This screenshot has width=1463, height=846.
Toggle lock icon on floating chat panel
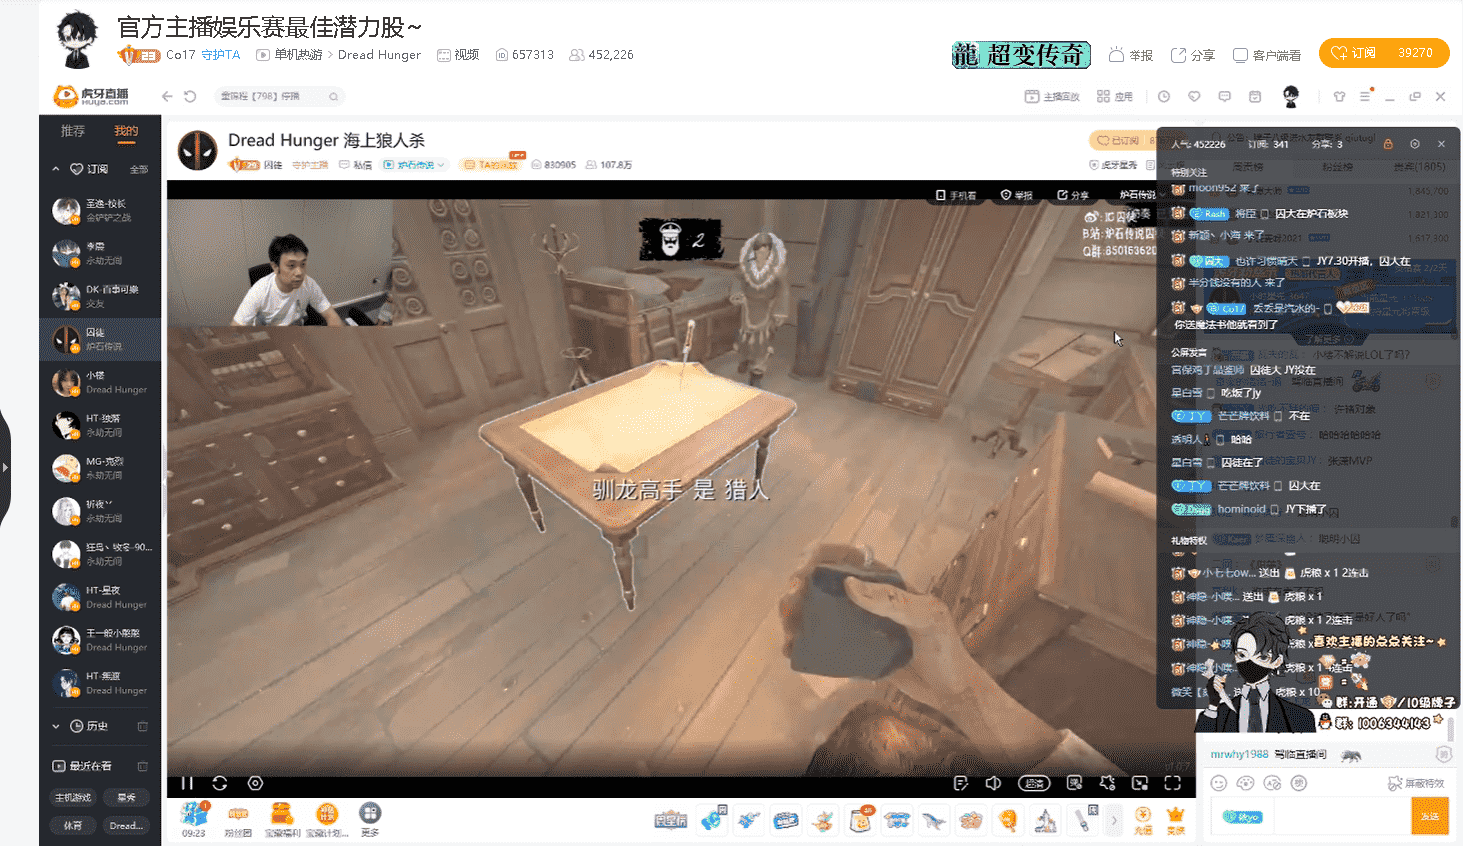pyautogui.click(x=1388, y=144)
